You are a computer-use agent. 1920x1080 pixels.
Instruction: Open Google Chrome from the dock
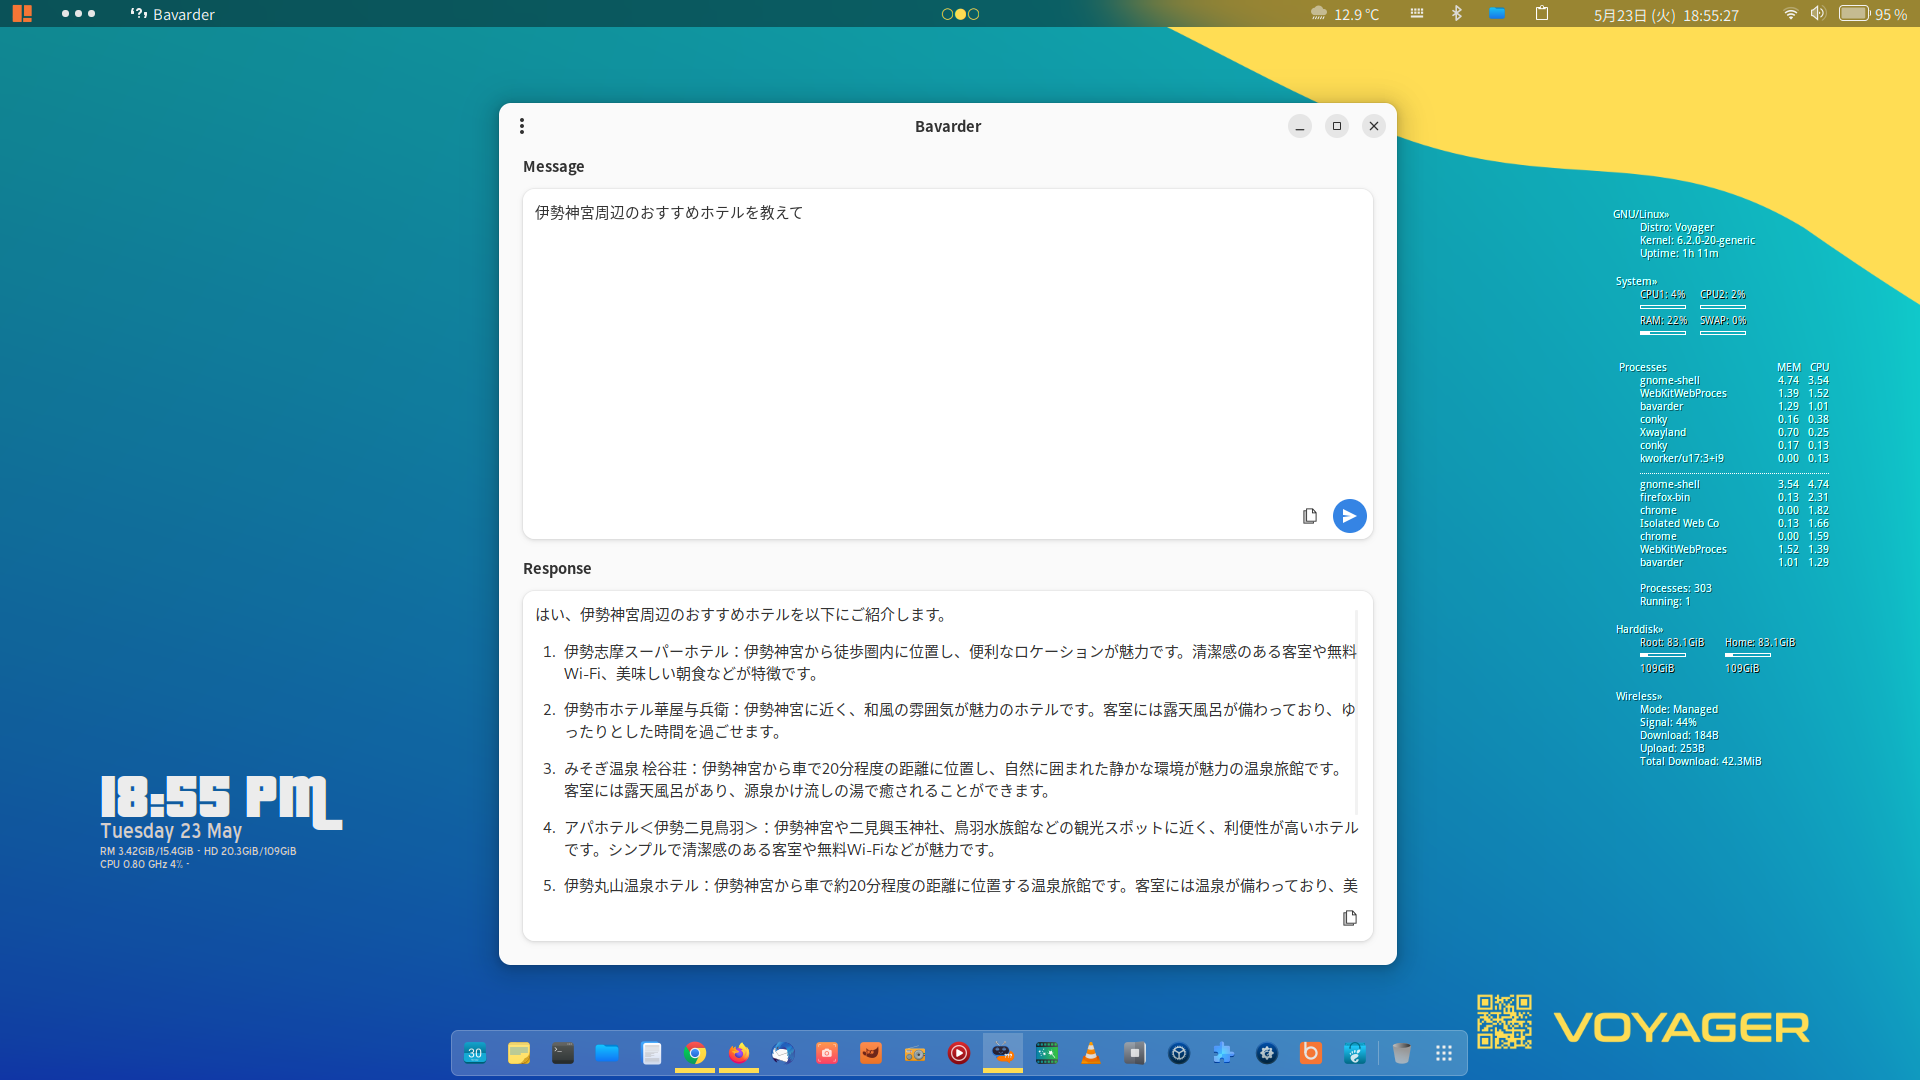695,1053
